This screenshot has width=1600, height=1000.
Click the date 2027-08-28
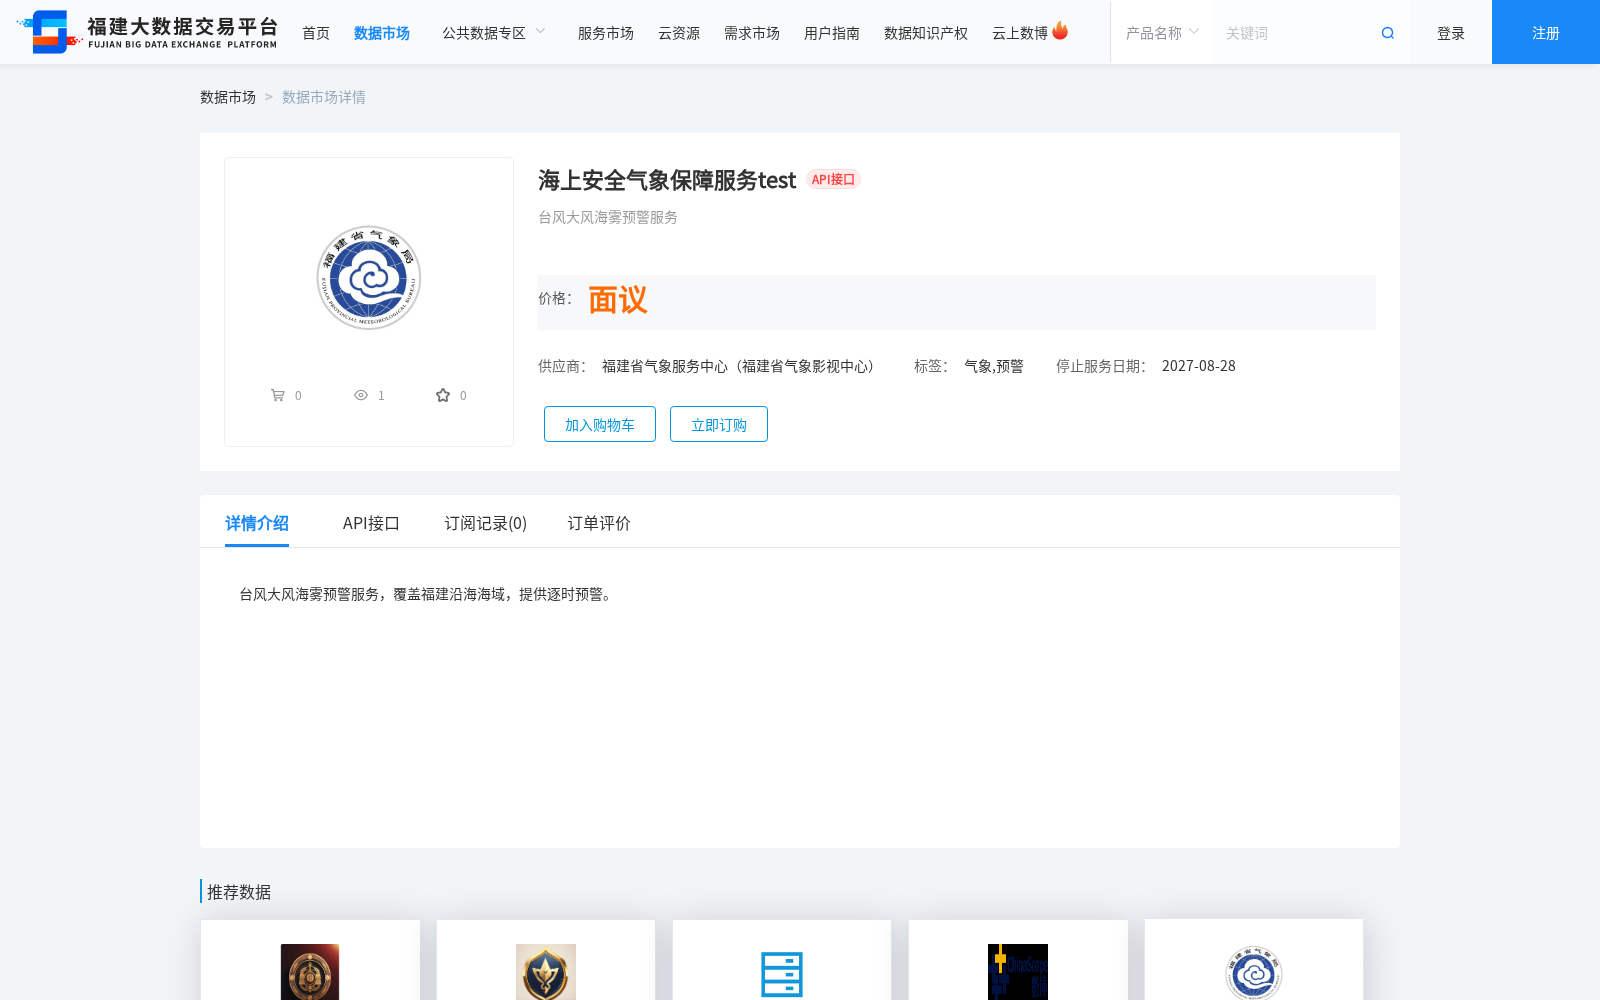pos(1199,366)
